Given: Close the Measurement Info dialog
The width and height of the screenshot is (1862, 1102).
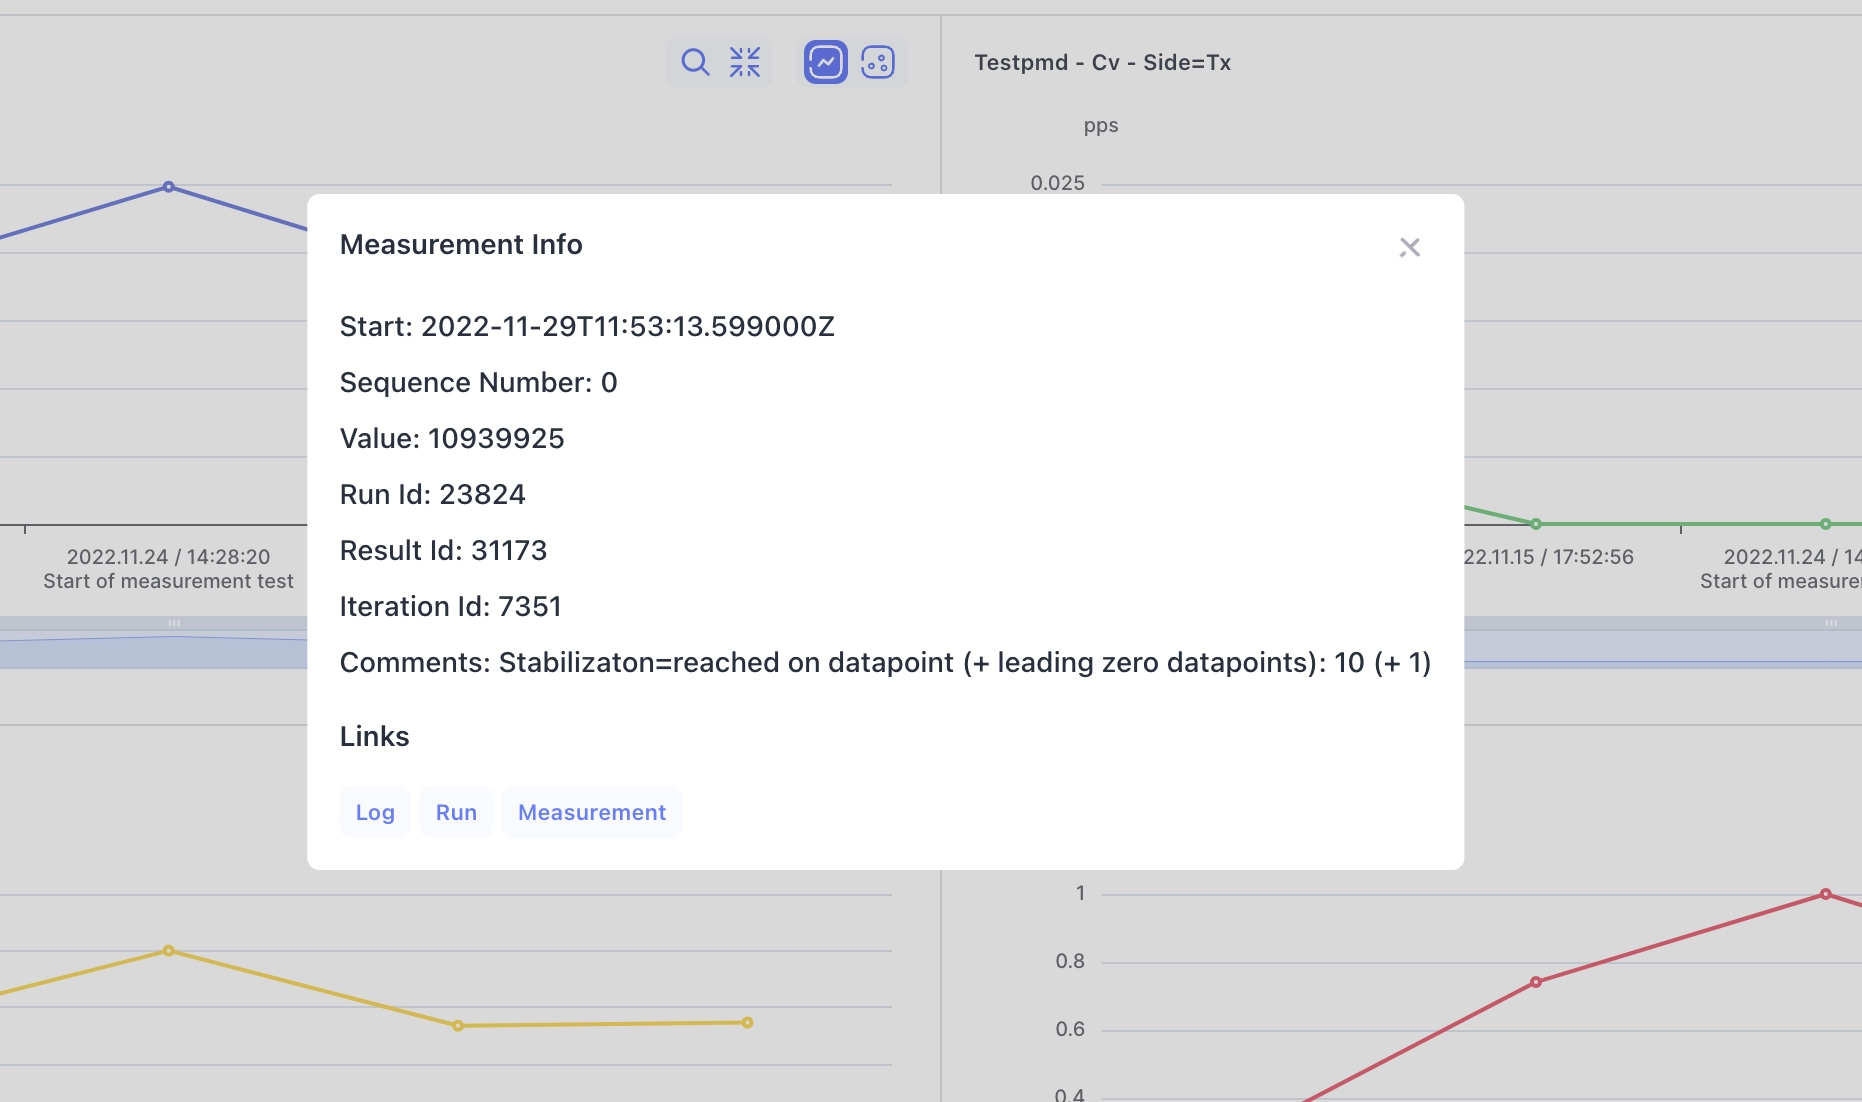Looking at the screenshot, I should point(1409,247).
